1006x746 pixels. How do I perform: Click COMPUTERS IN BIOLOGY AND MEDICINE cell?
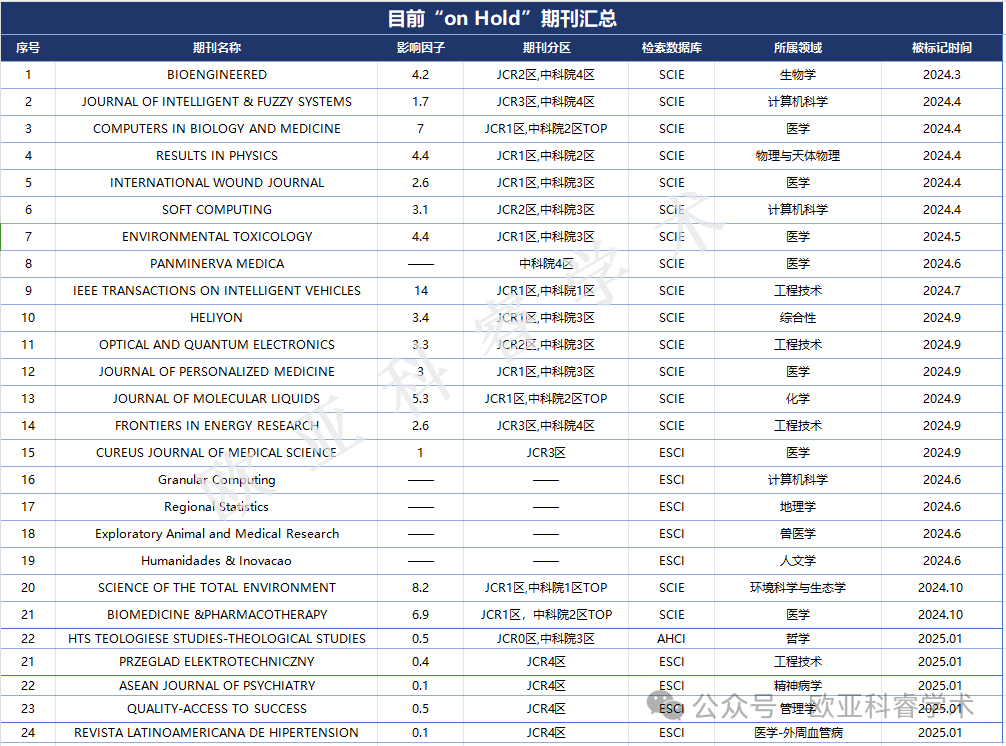[217, 128]
